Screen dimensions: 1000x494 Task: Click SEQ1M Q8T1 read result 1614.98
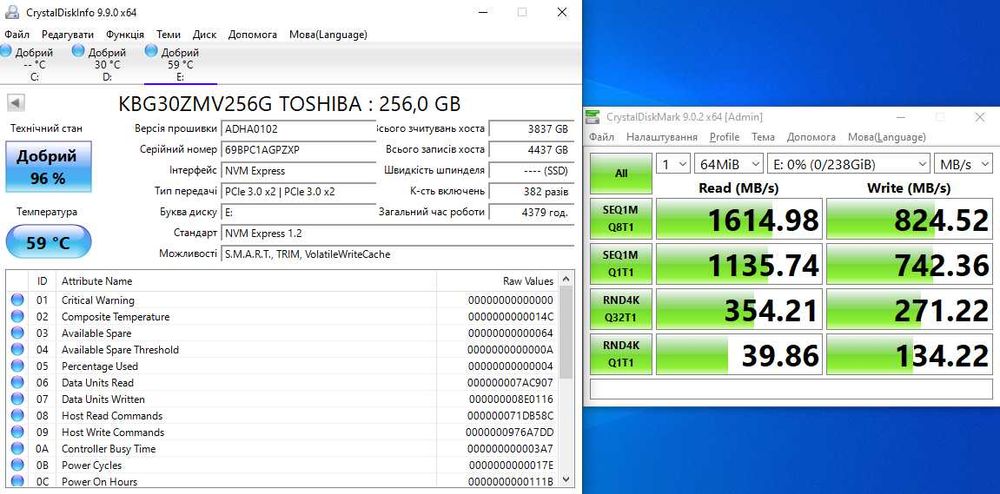point(739,219)
